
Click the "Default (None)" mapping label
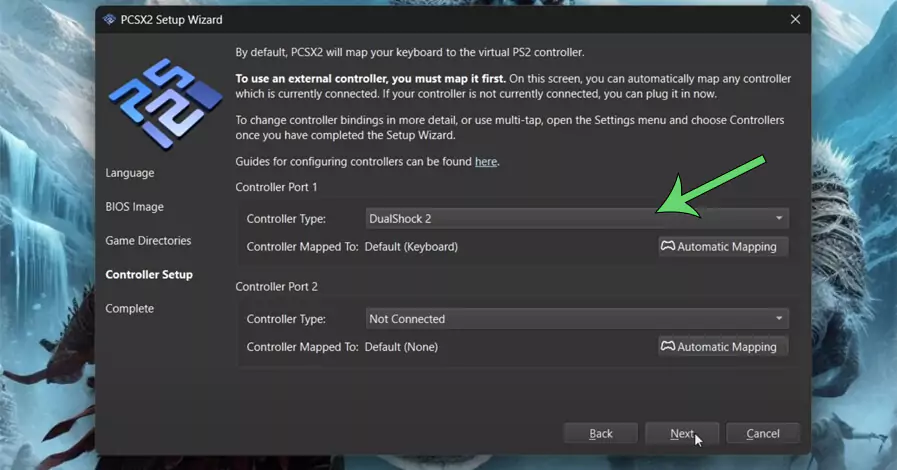[401, 347]
